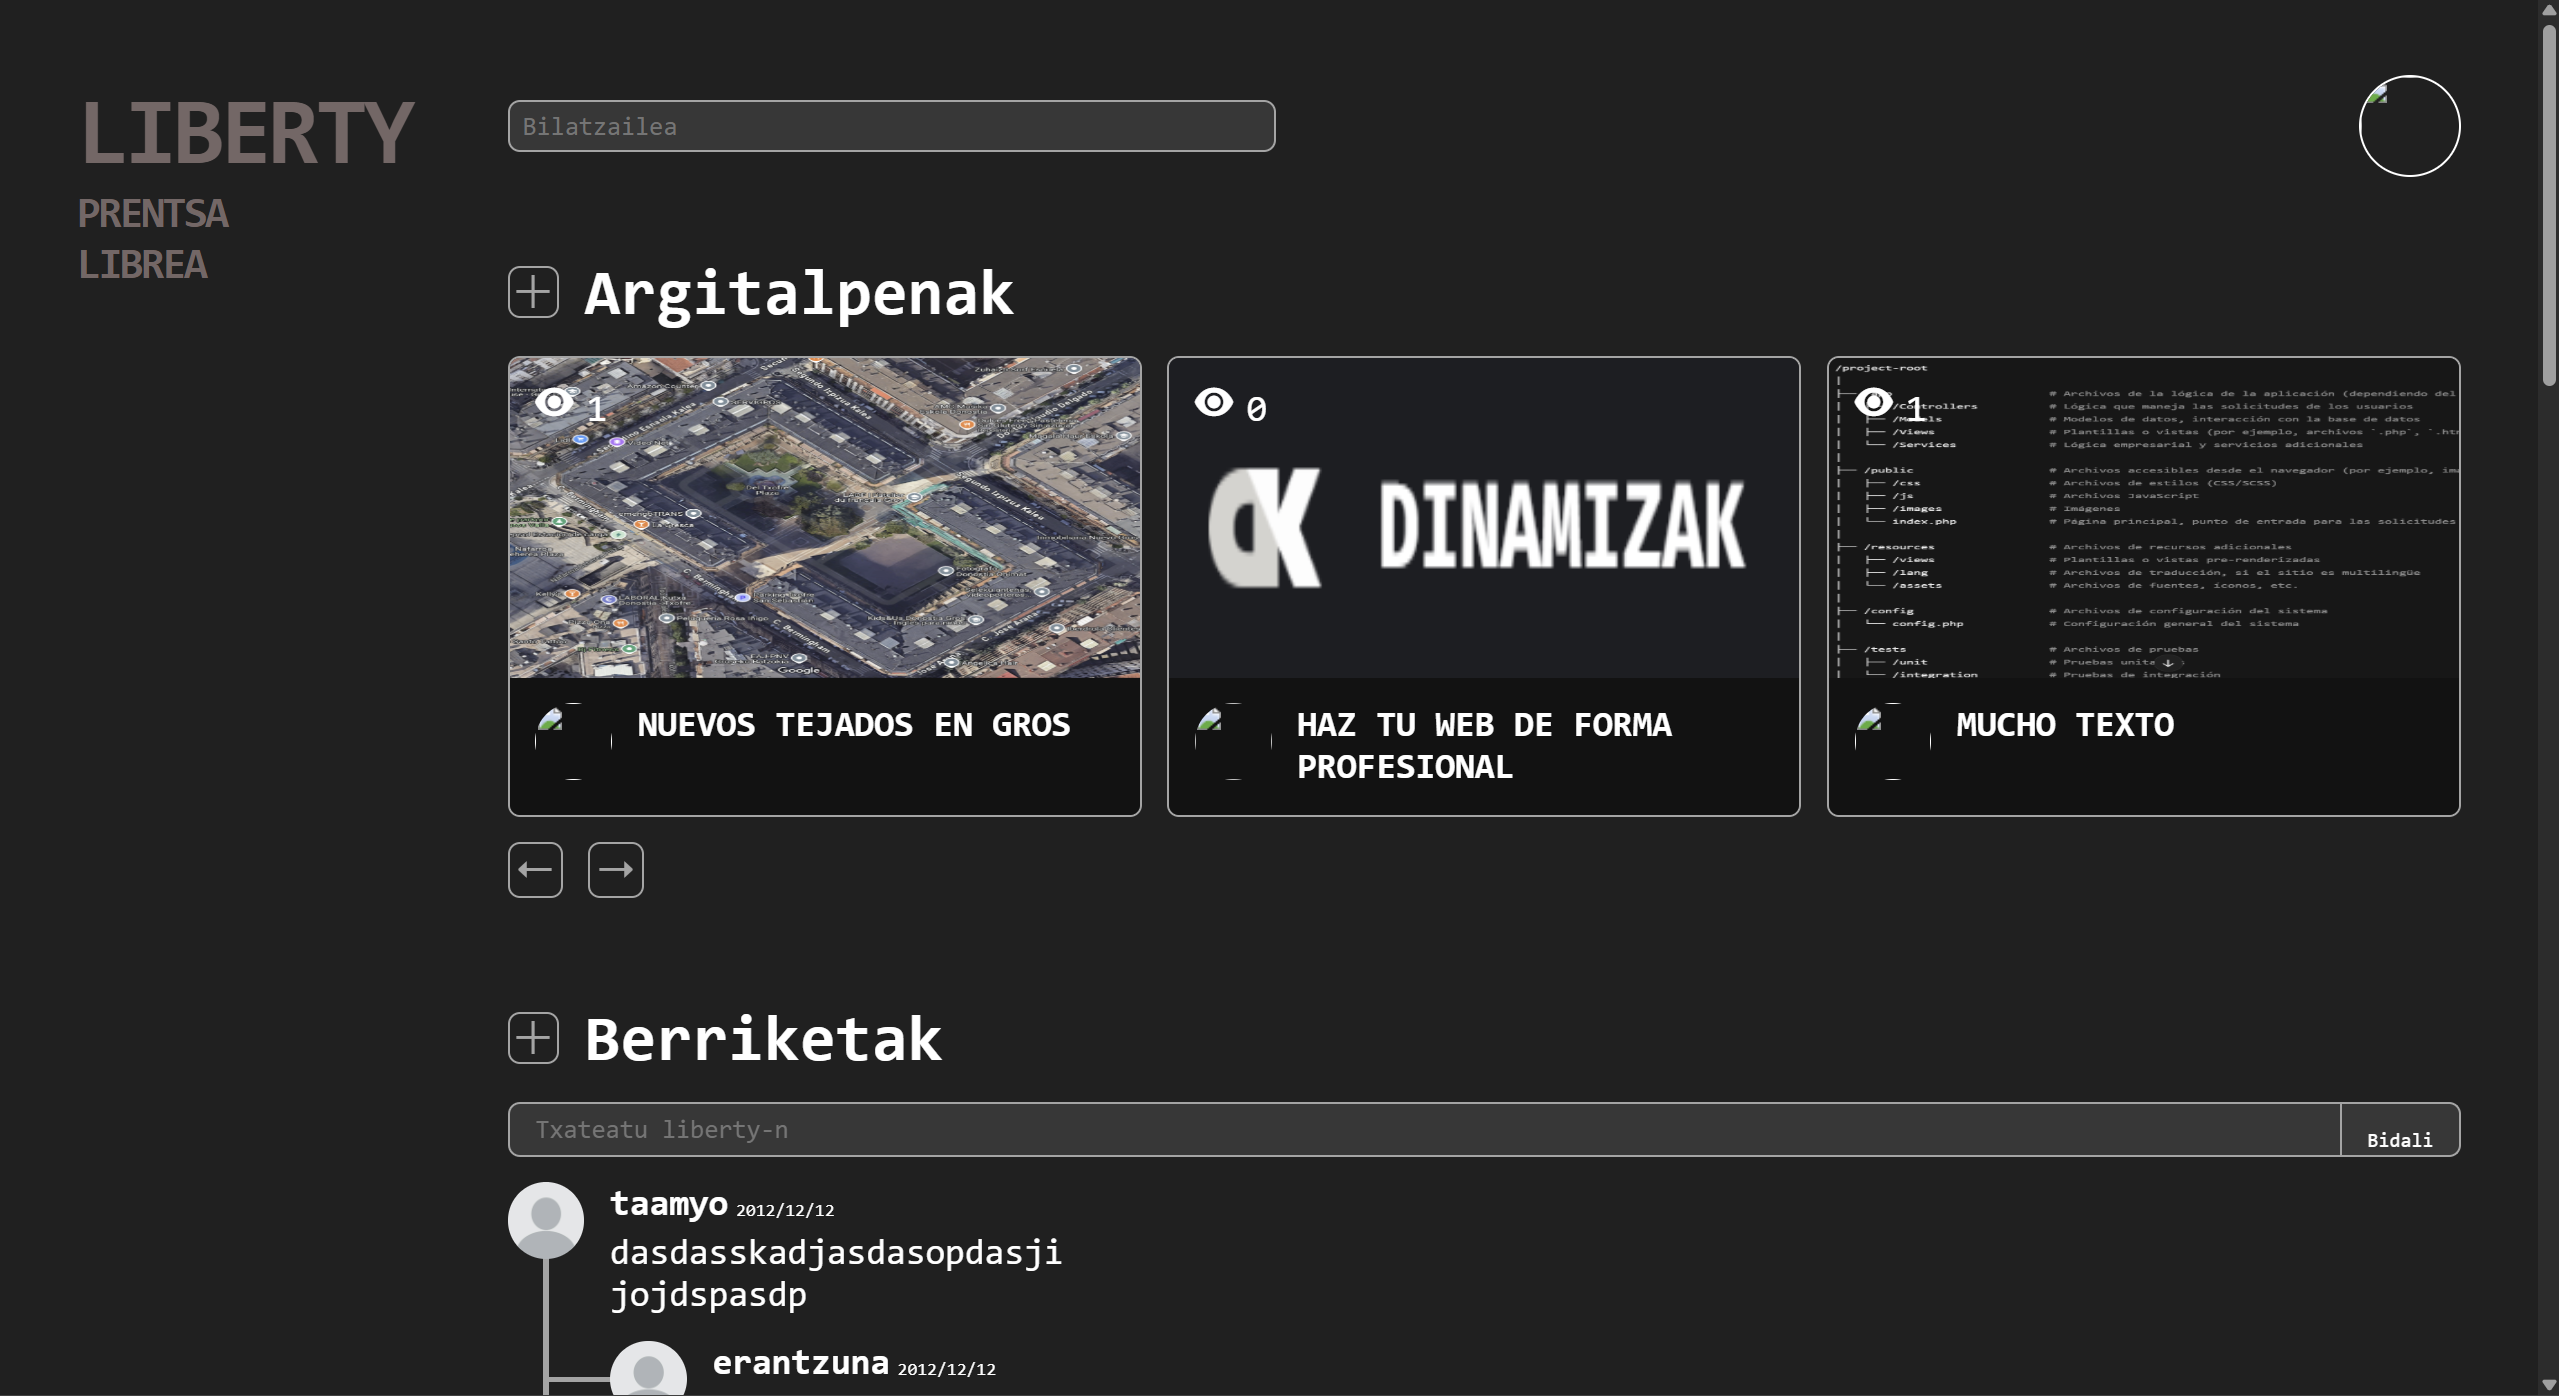2559x1396 pixels.
Task: Click author avatar on Nuevos Tejados card
Action: (x=573, y=741)
